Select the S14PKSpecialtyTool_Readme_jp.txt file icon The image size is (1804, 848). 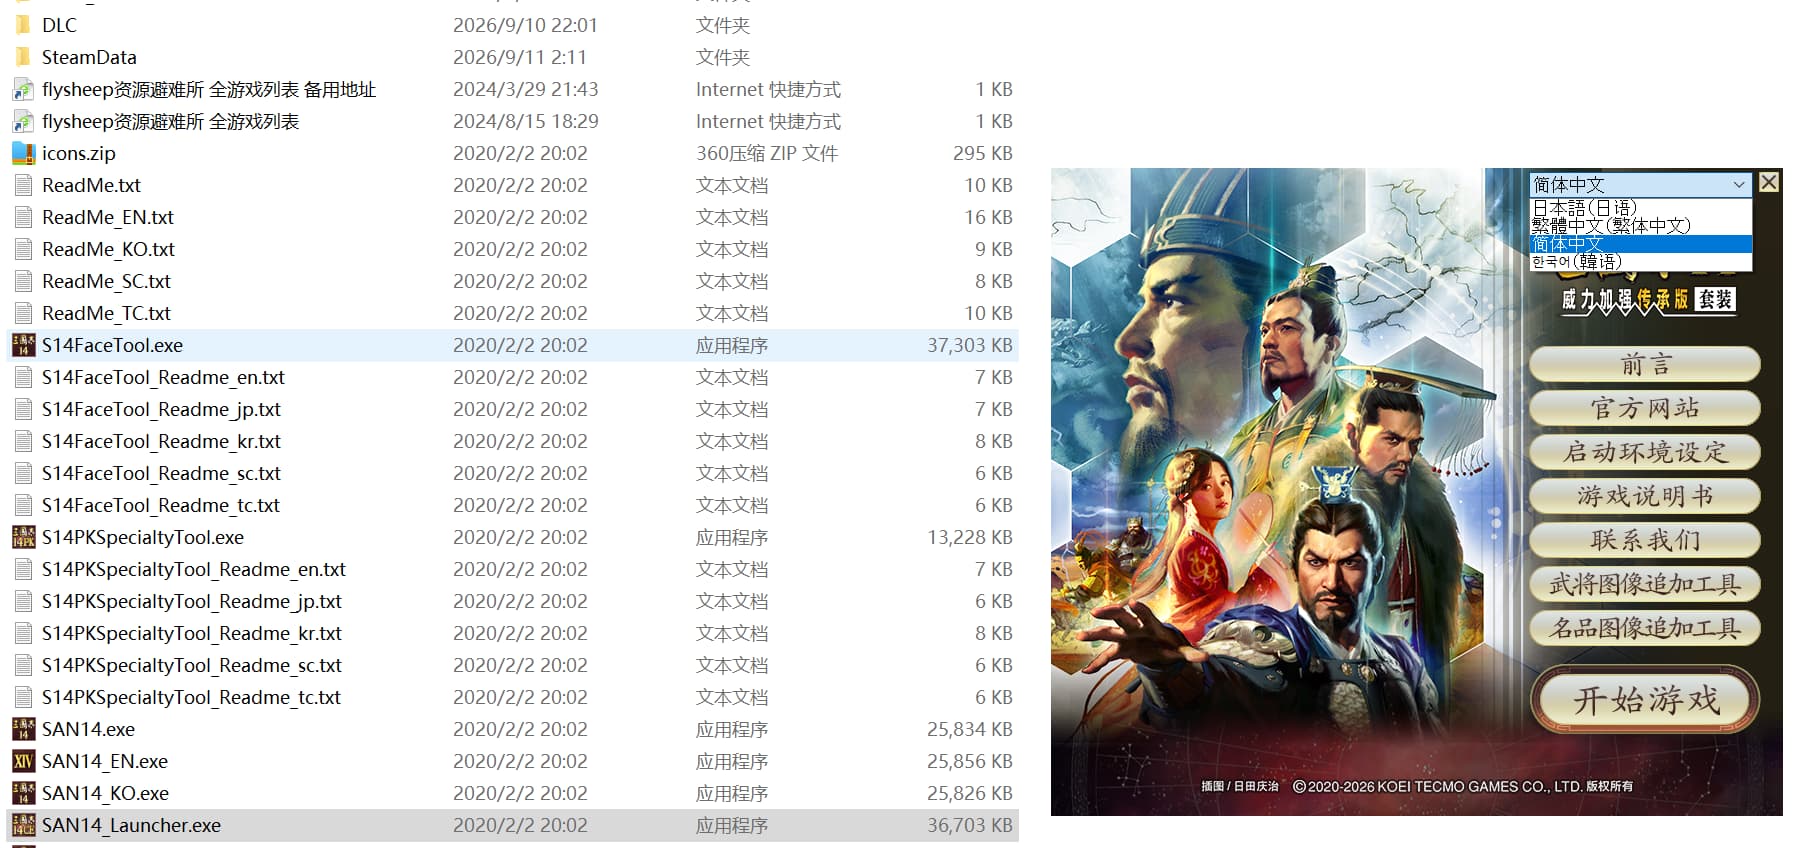tap(23, 601)
